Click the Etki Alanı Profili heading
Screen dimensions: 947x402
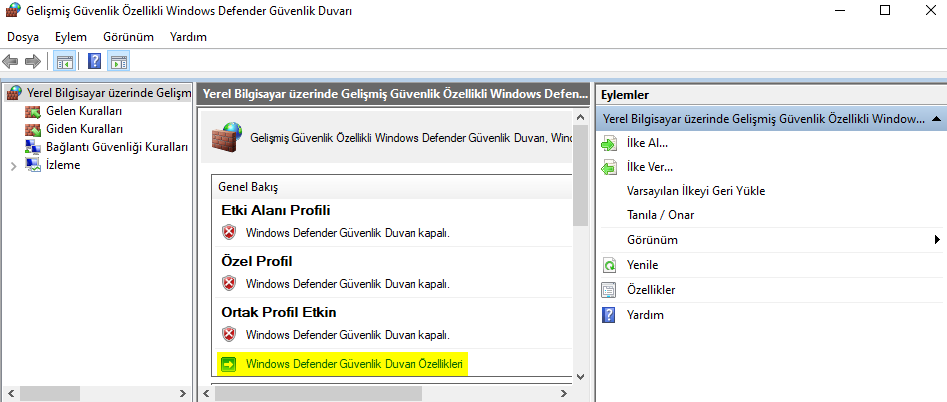(275, 210)
